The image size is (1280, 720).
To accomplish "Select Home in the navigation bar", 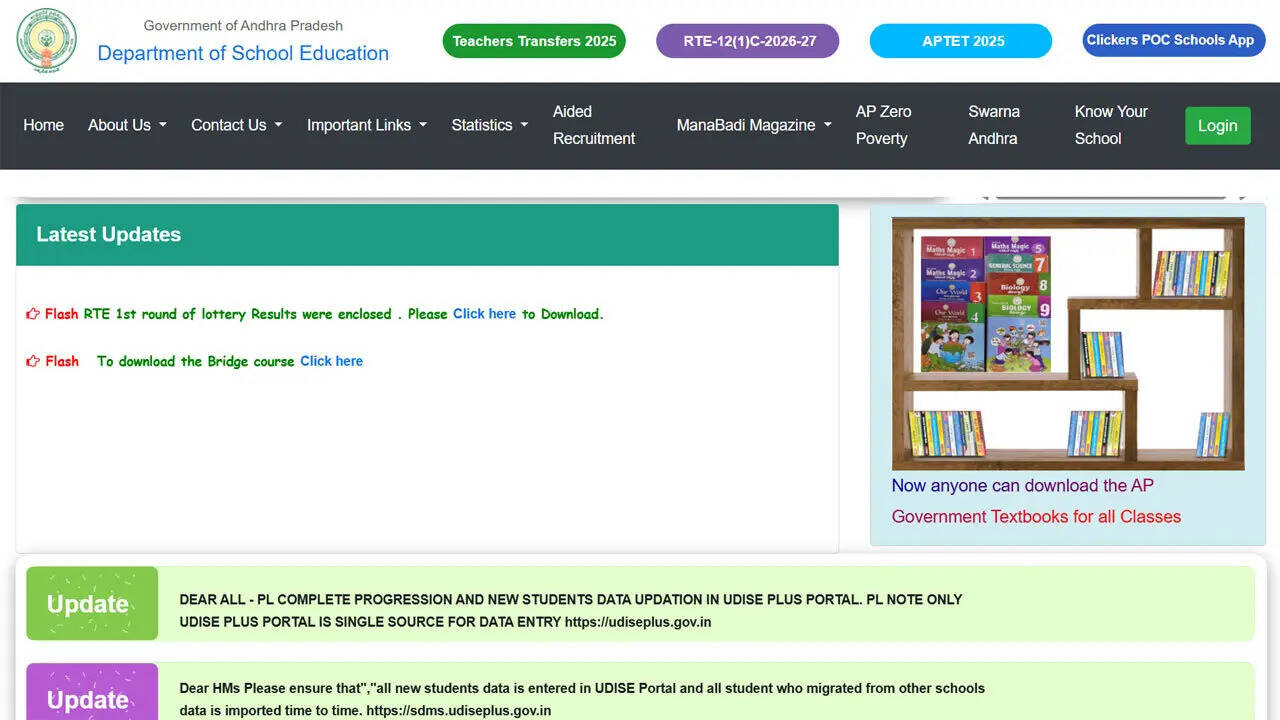I will tap(43, 125).
